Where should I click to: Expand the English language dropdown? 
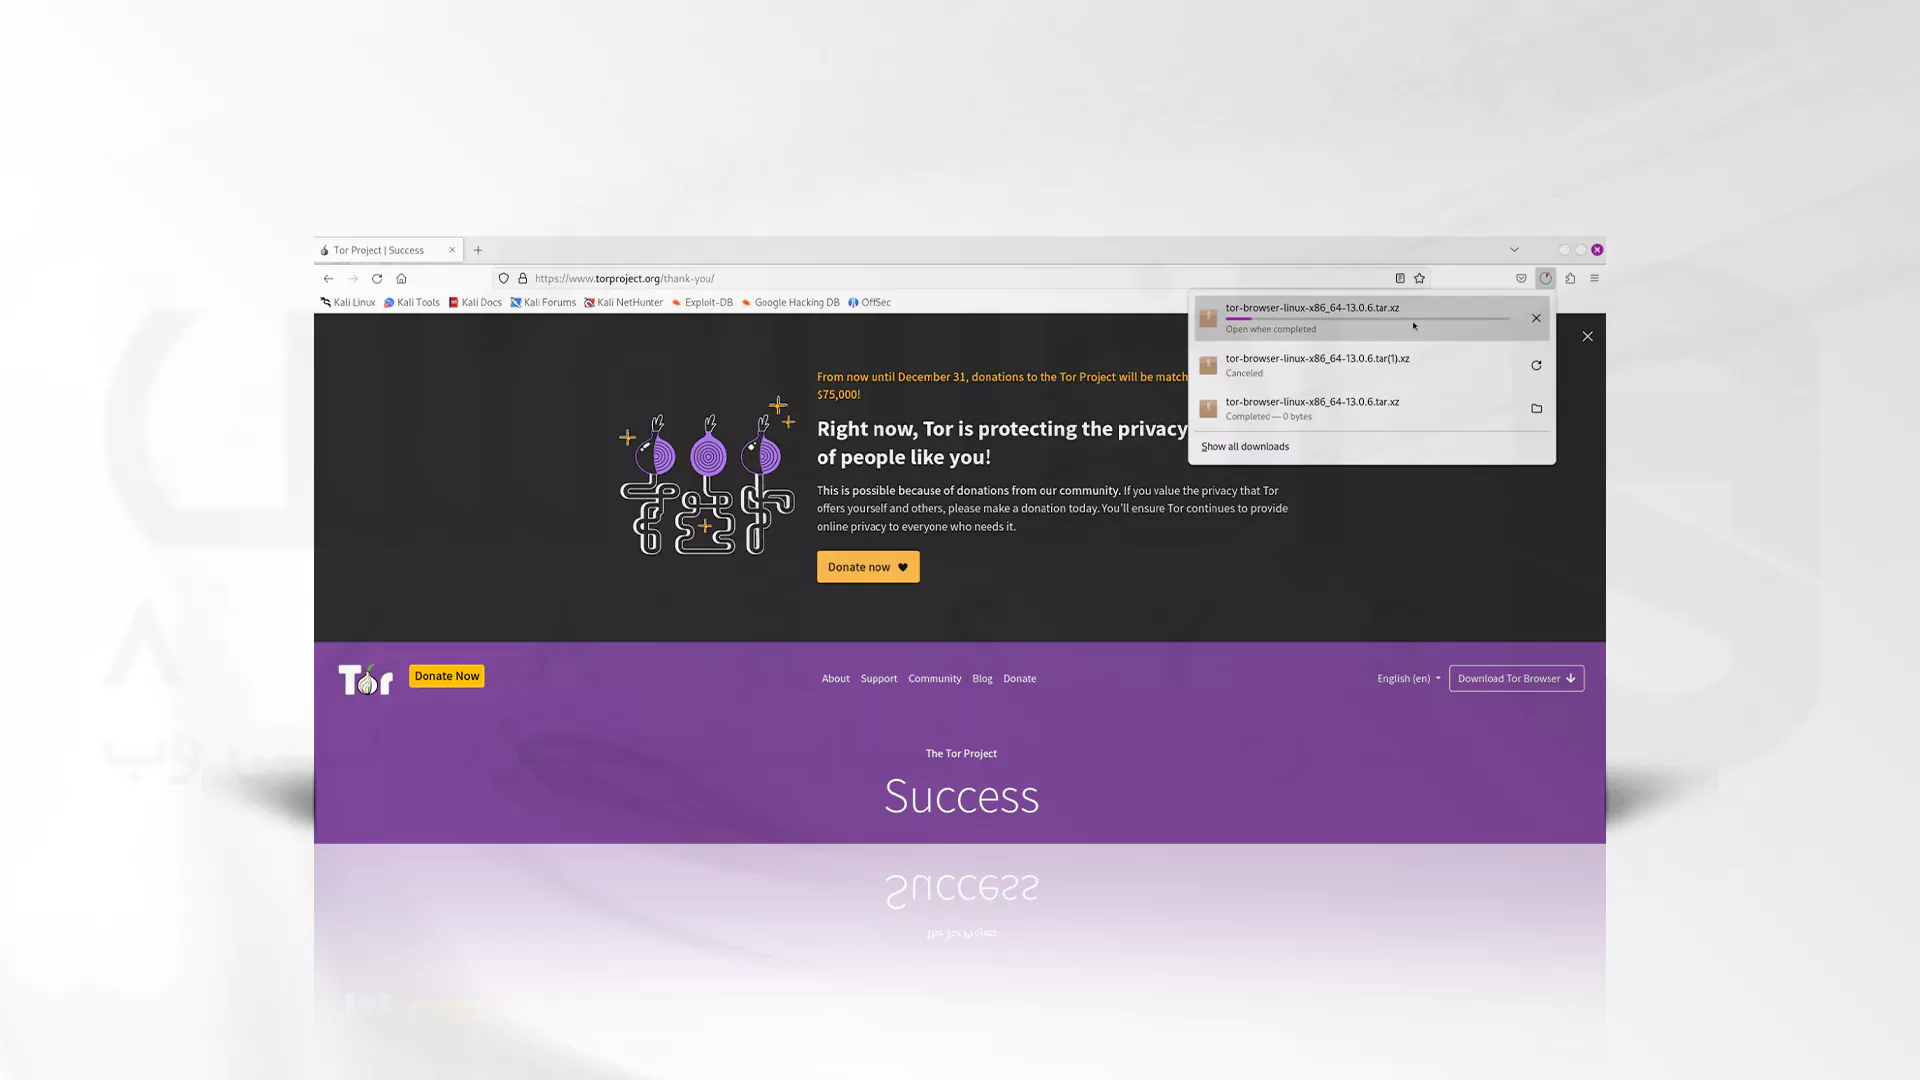click(1407, 678)
